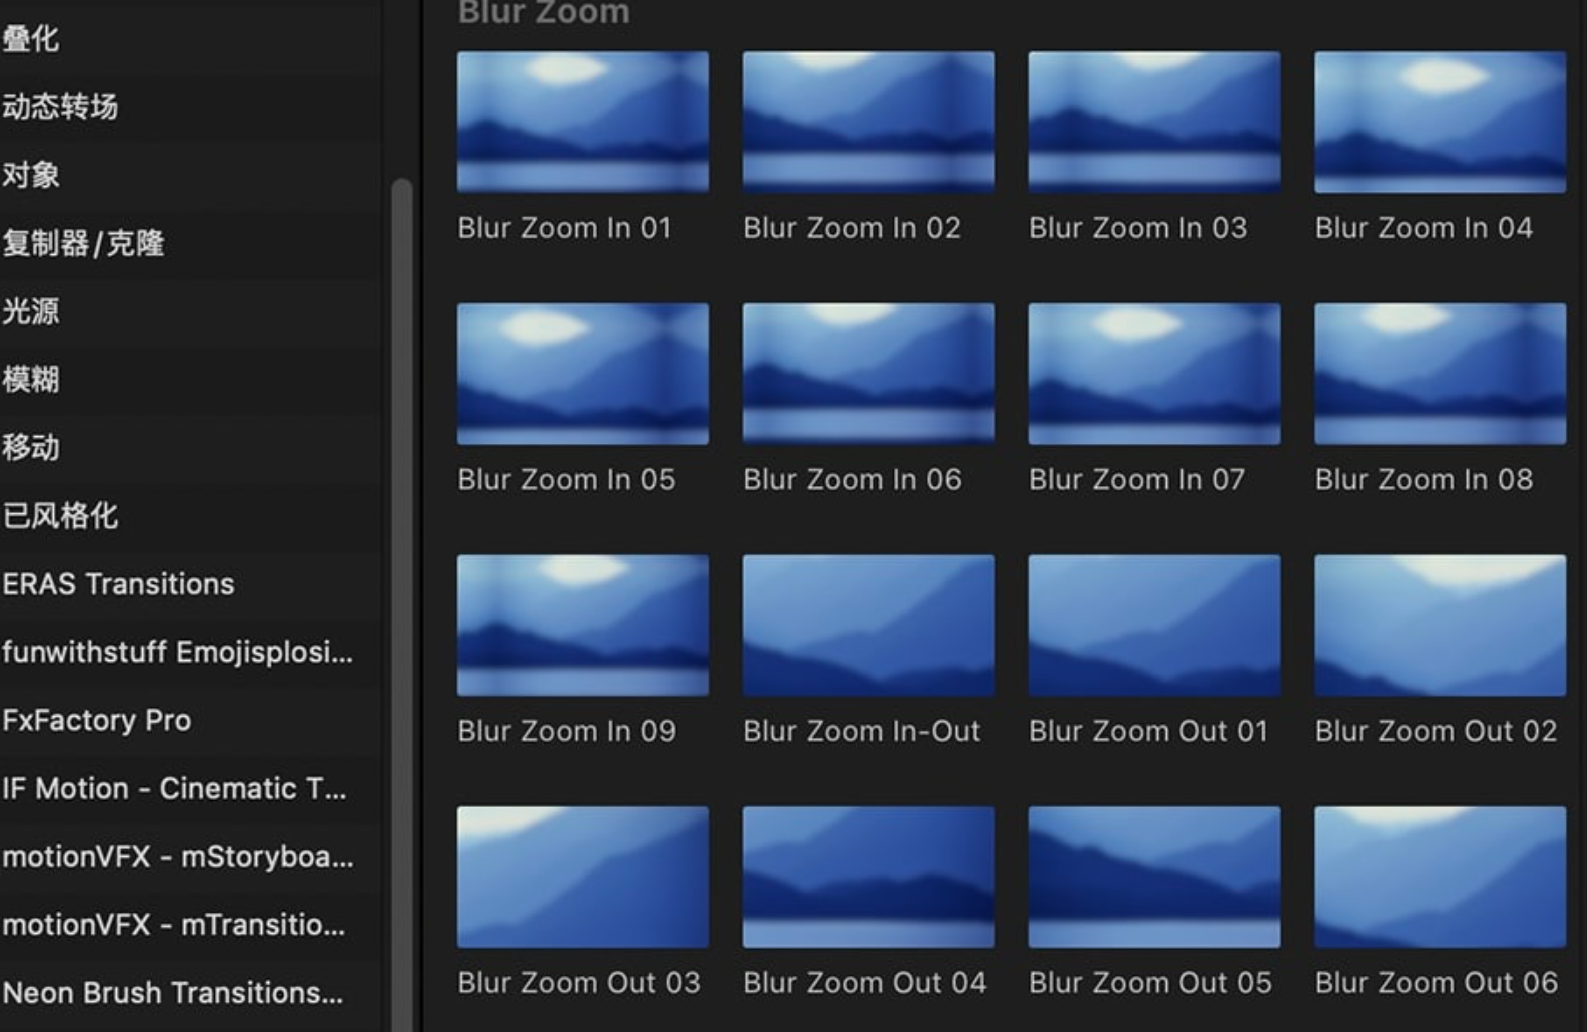Click the sidebar vertical scrollbar

coord(402,600)
